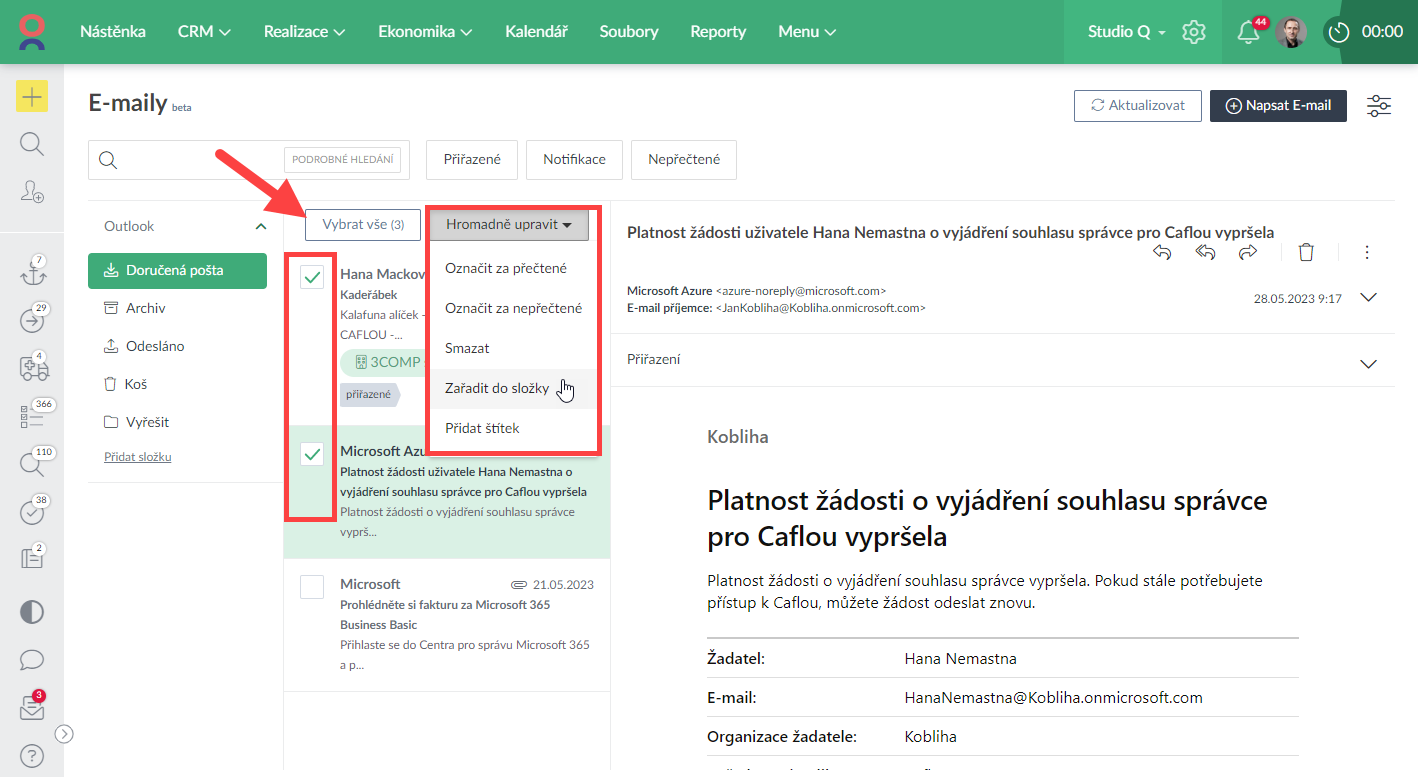
Task: Choose Zařadit do složky menu option
Action: (513, 388)
